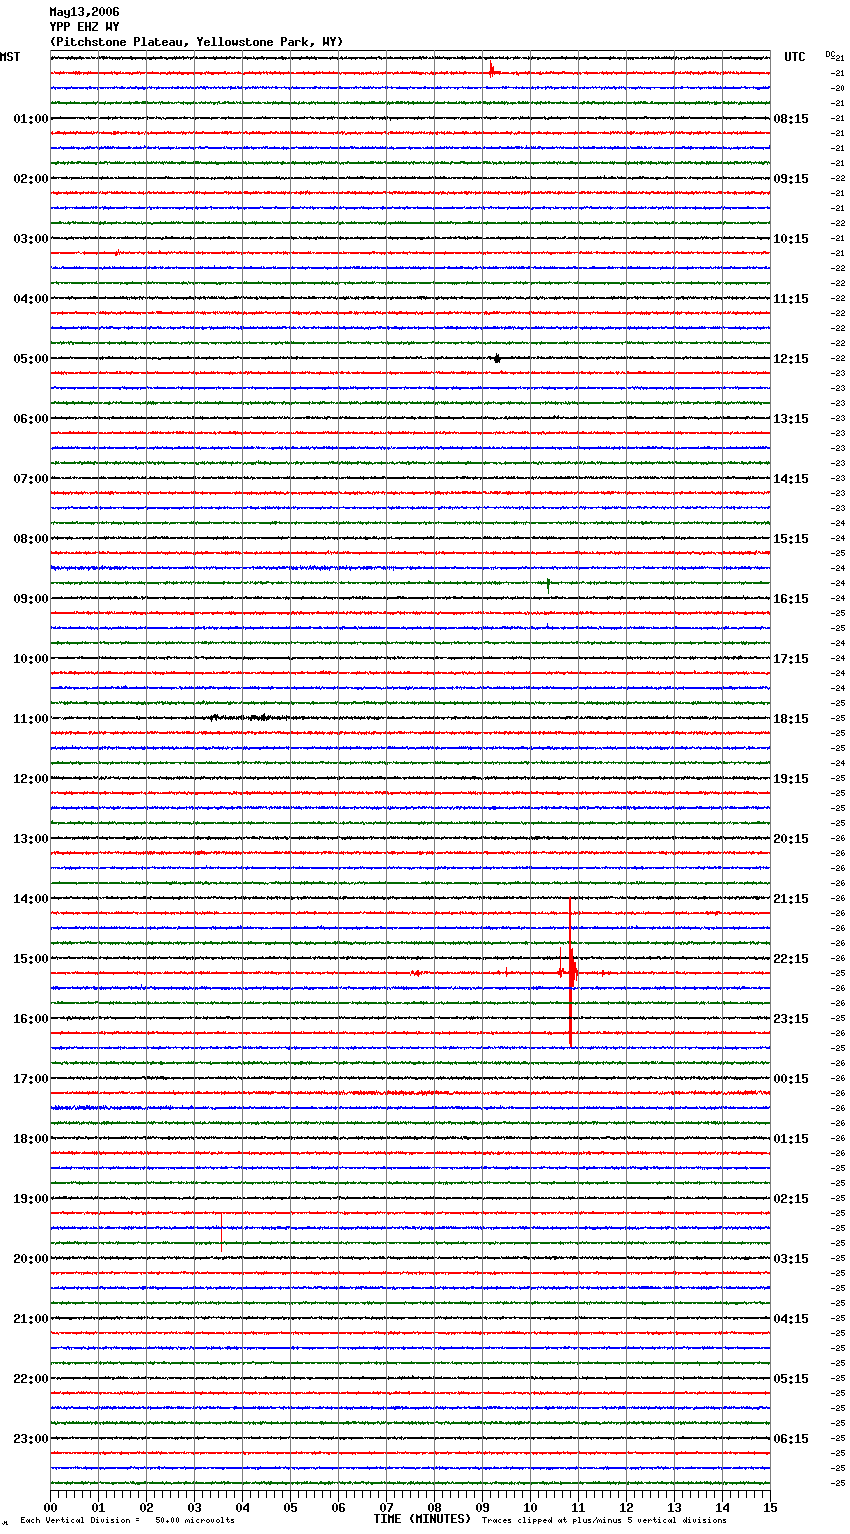Screen dimensions: 850x1534
Task: Click the "06:15" UTC time label
Action: pyautogui.click(x=791, y=1439)
